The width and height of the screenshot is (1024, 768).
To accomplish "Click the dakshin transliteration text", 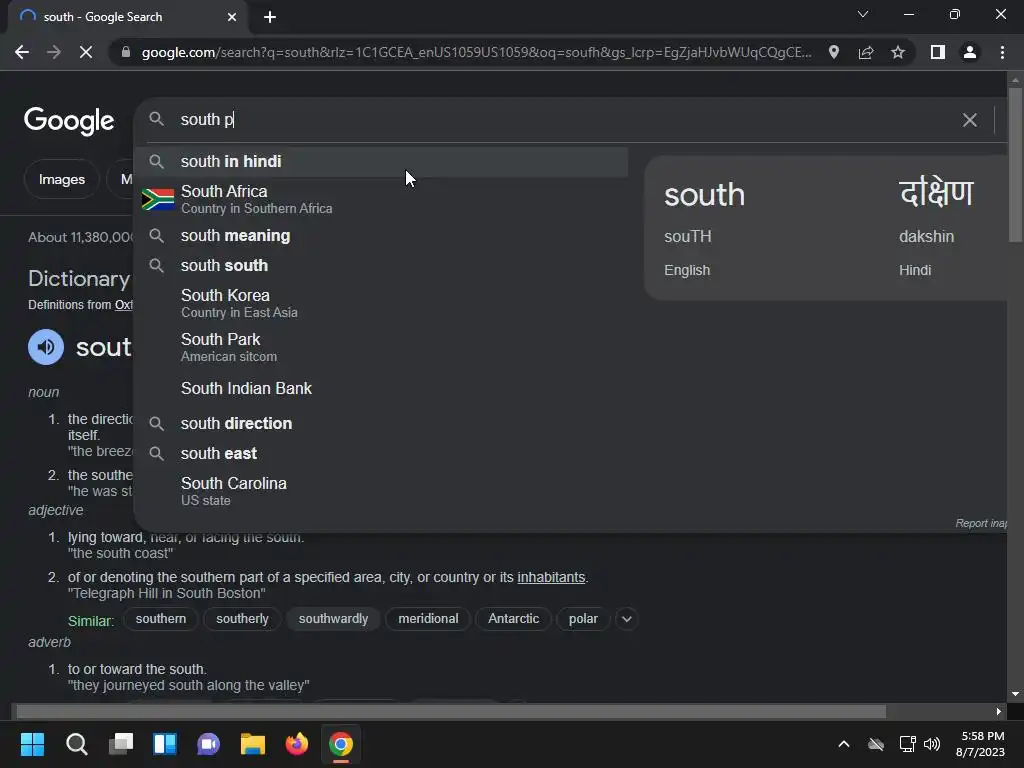I will (x=926, y=236).
